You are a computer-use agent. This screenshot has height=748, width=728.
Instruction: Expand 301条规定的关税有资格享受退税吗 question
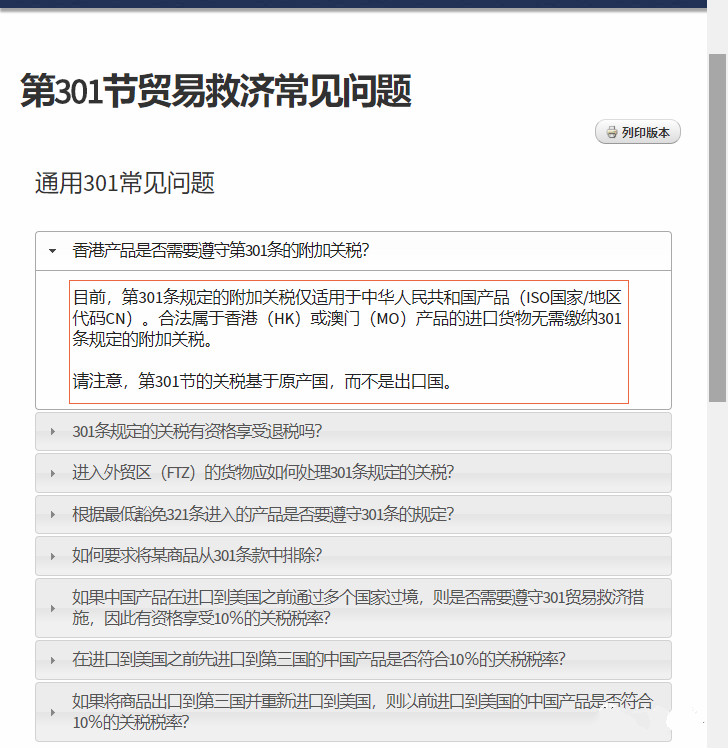[197, 432]
